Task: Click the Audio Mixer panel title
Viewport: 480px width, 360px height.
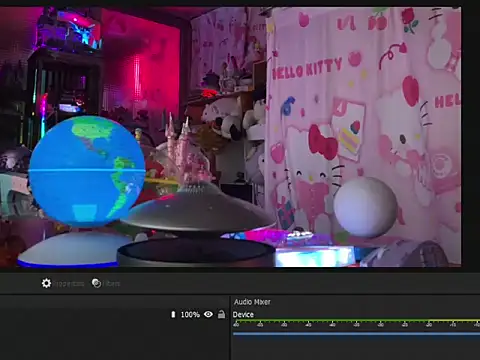Action: tap(252, 302)
